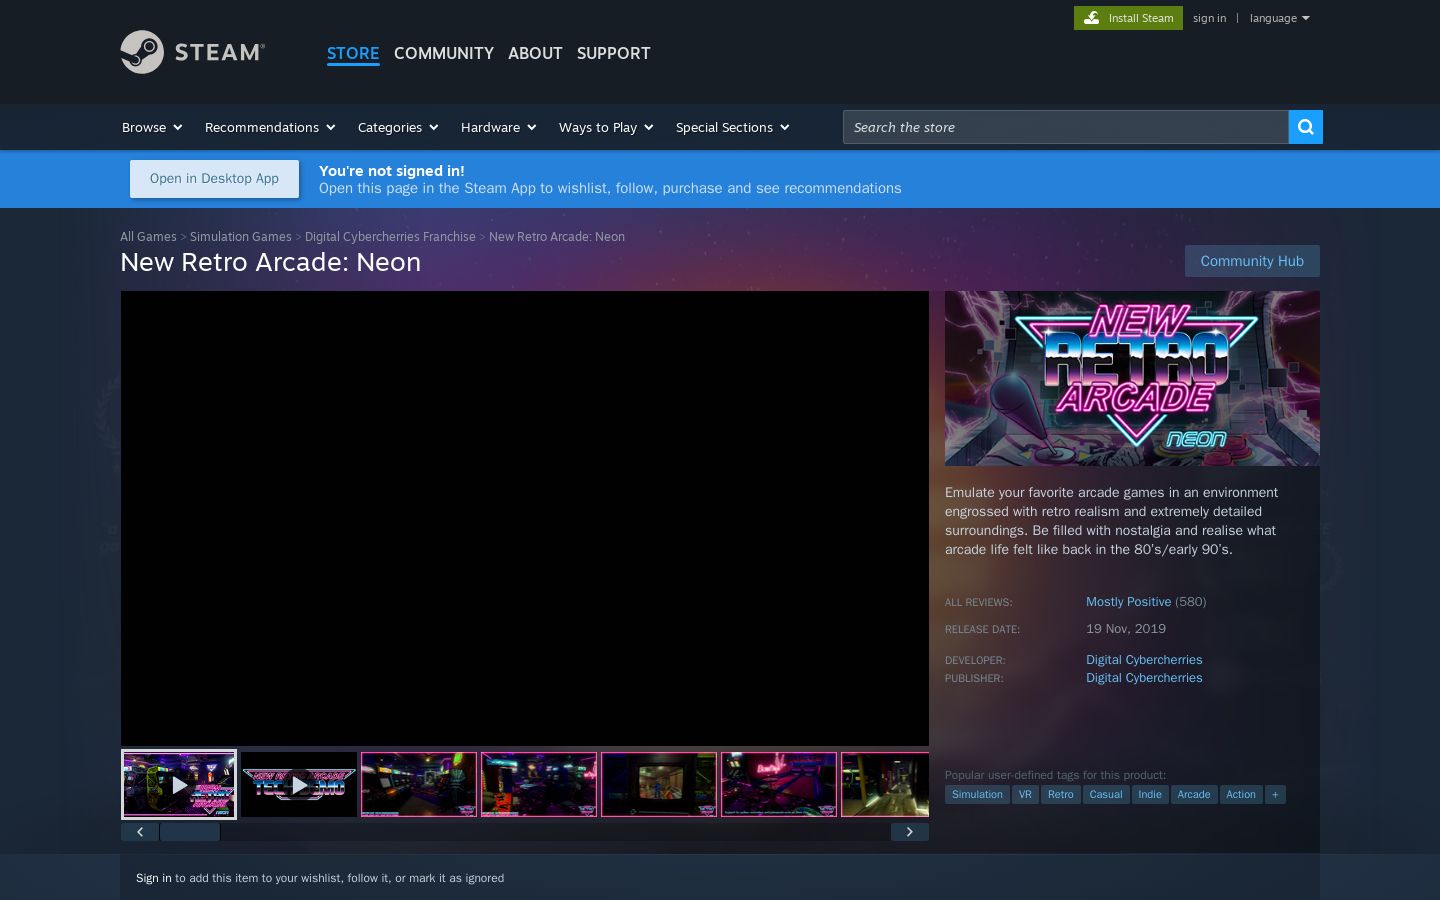Open the Community Hub
Screen dimensions: 1440x900
pyautogui.click(x=1252, y=261)
